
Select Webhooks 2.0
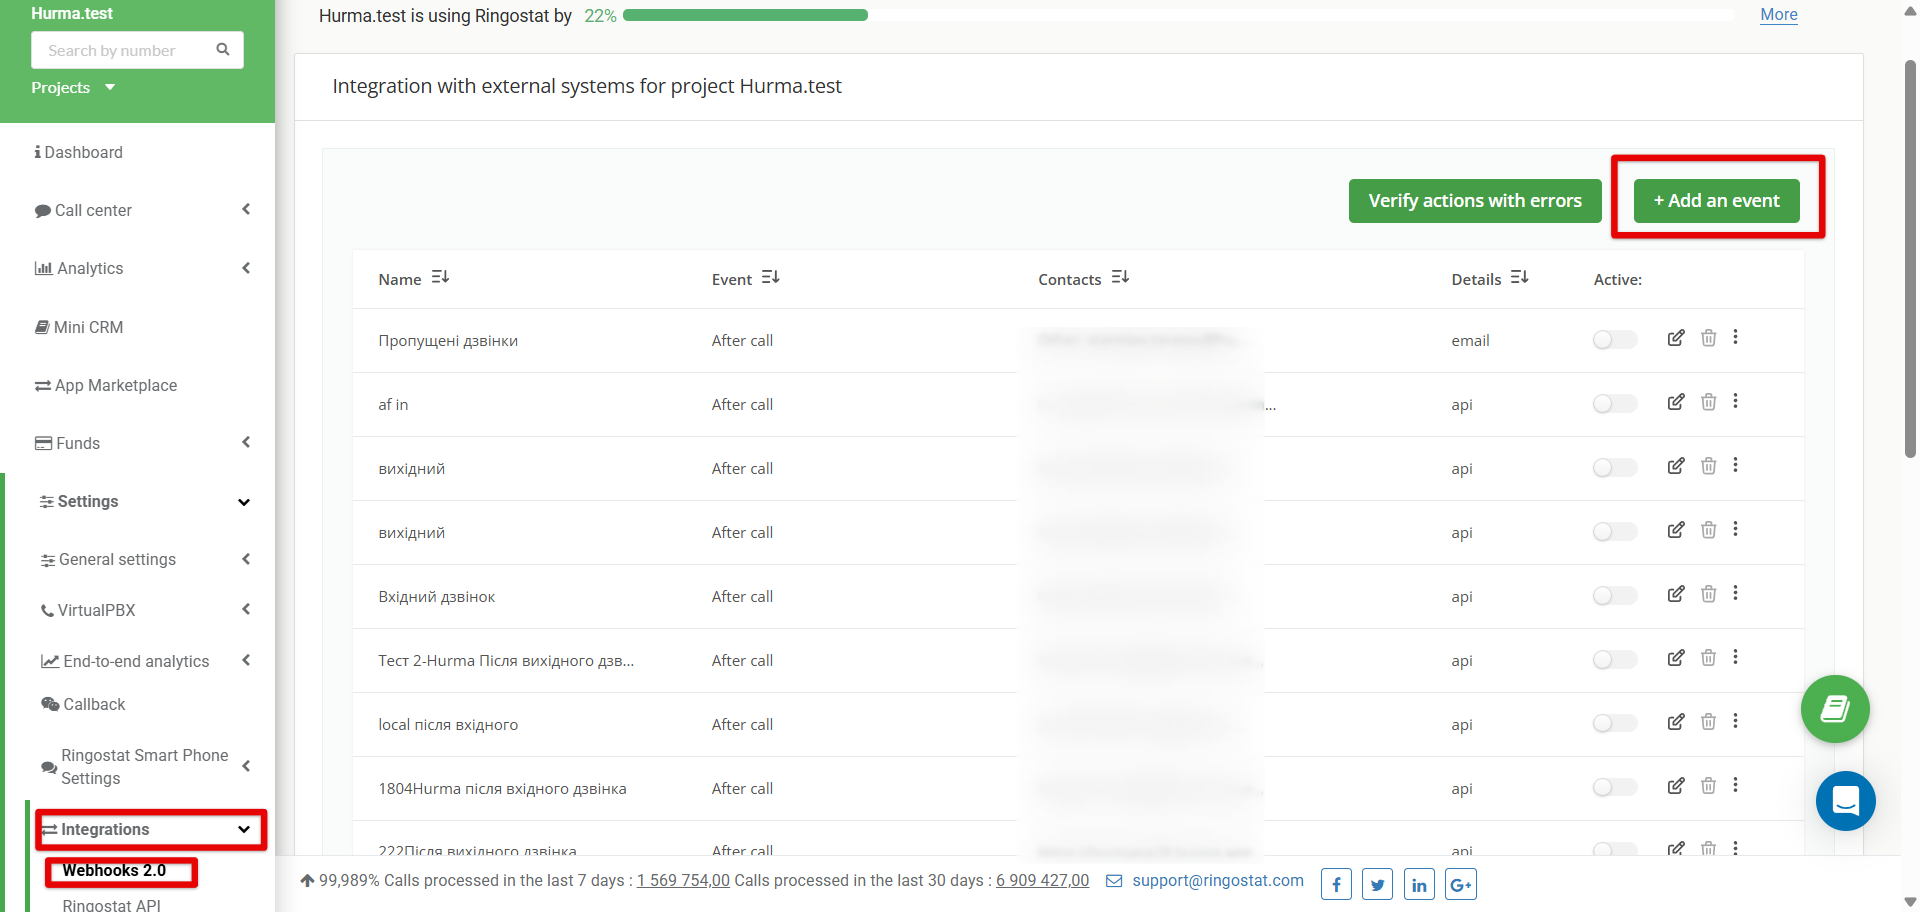[x=114, y=870]
